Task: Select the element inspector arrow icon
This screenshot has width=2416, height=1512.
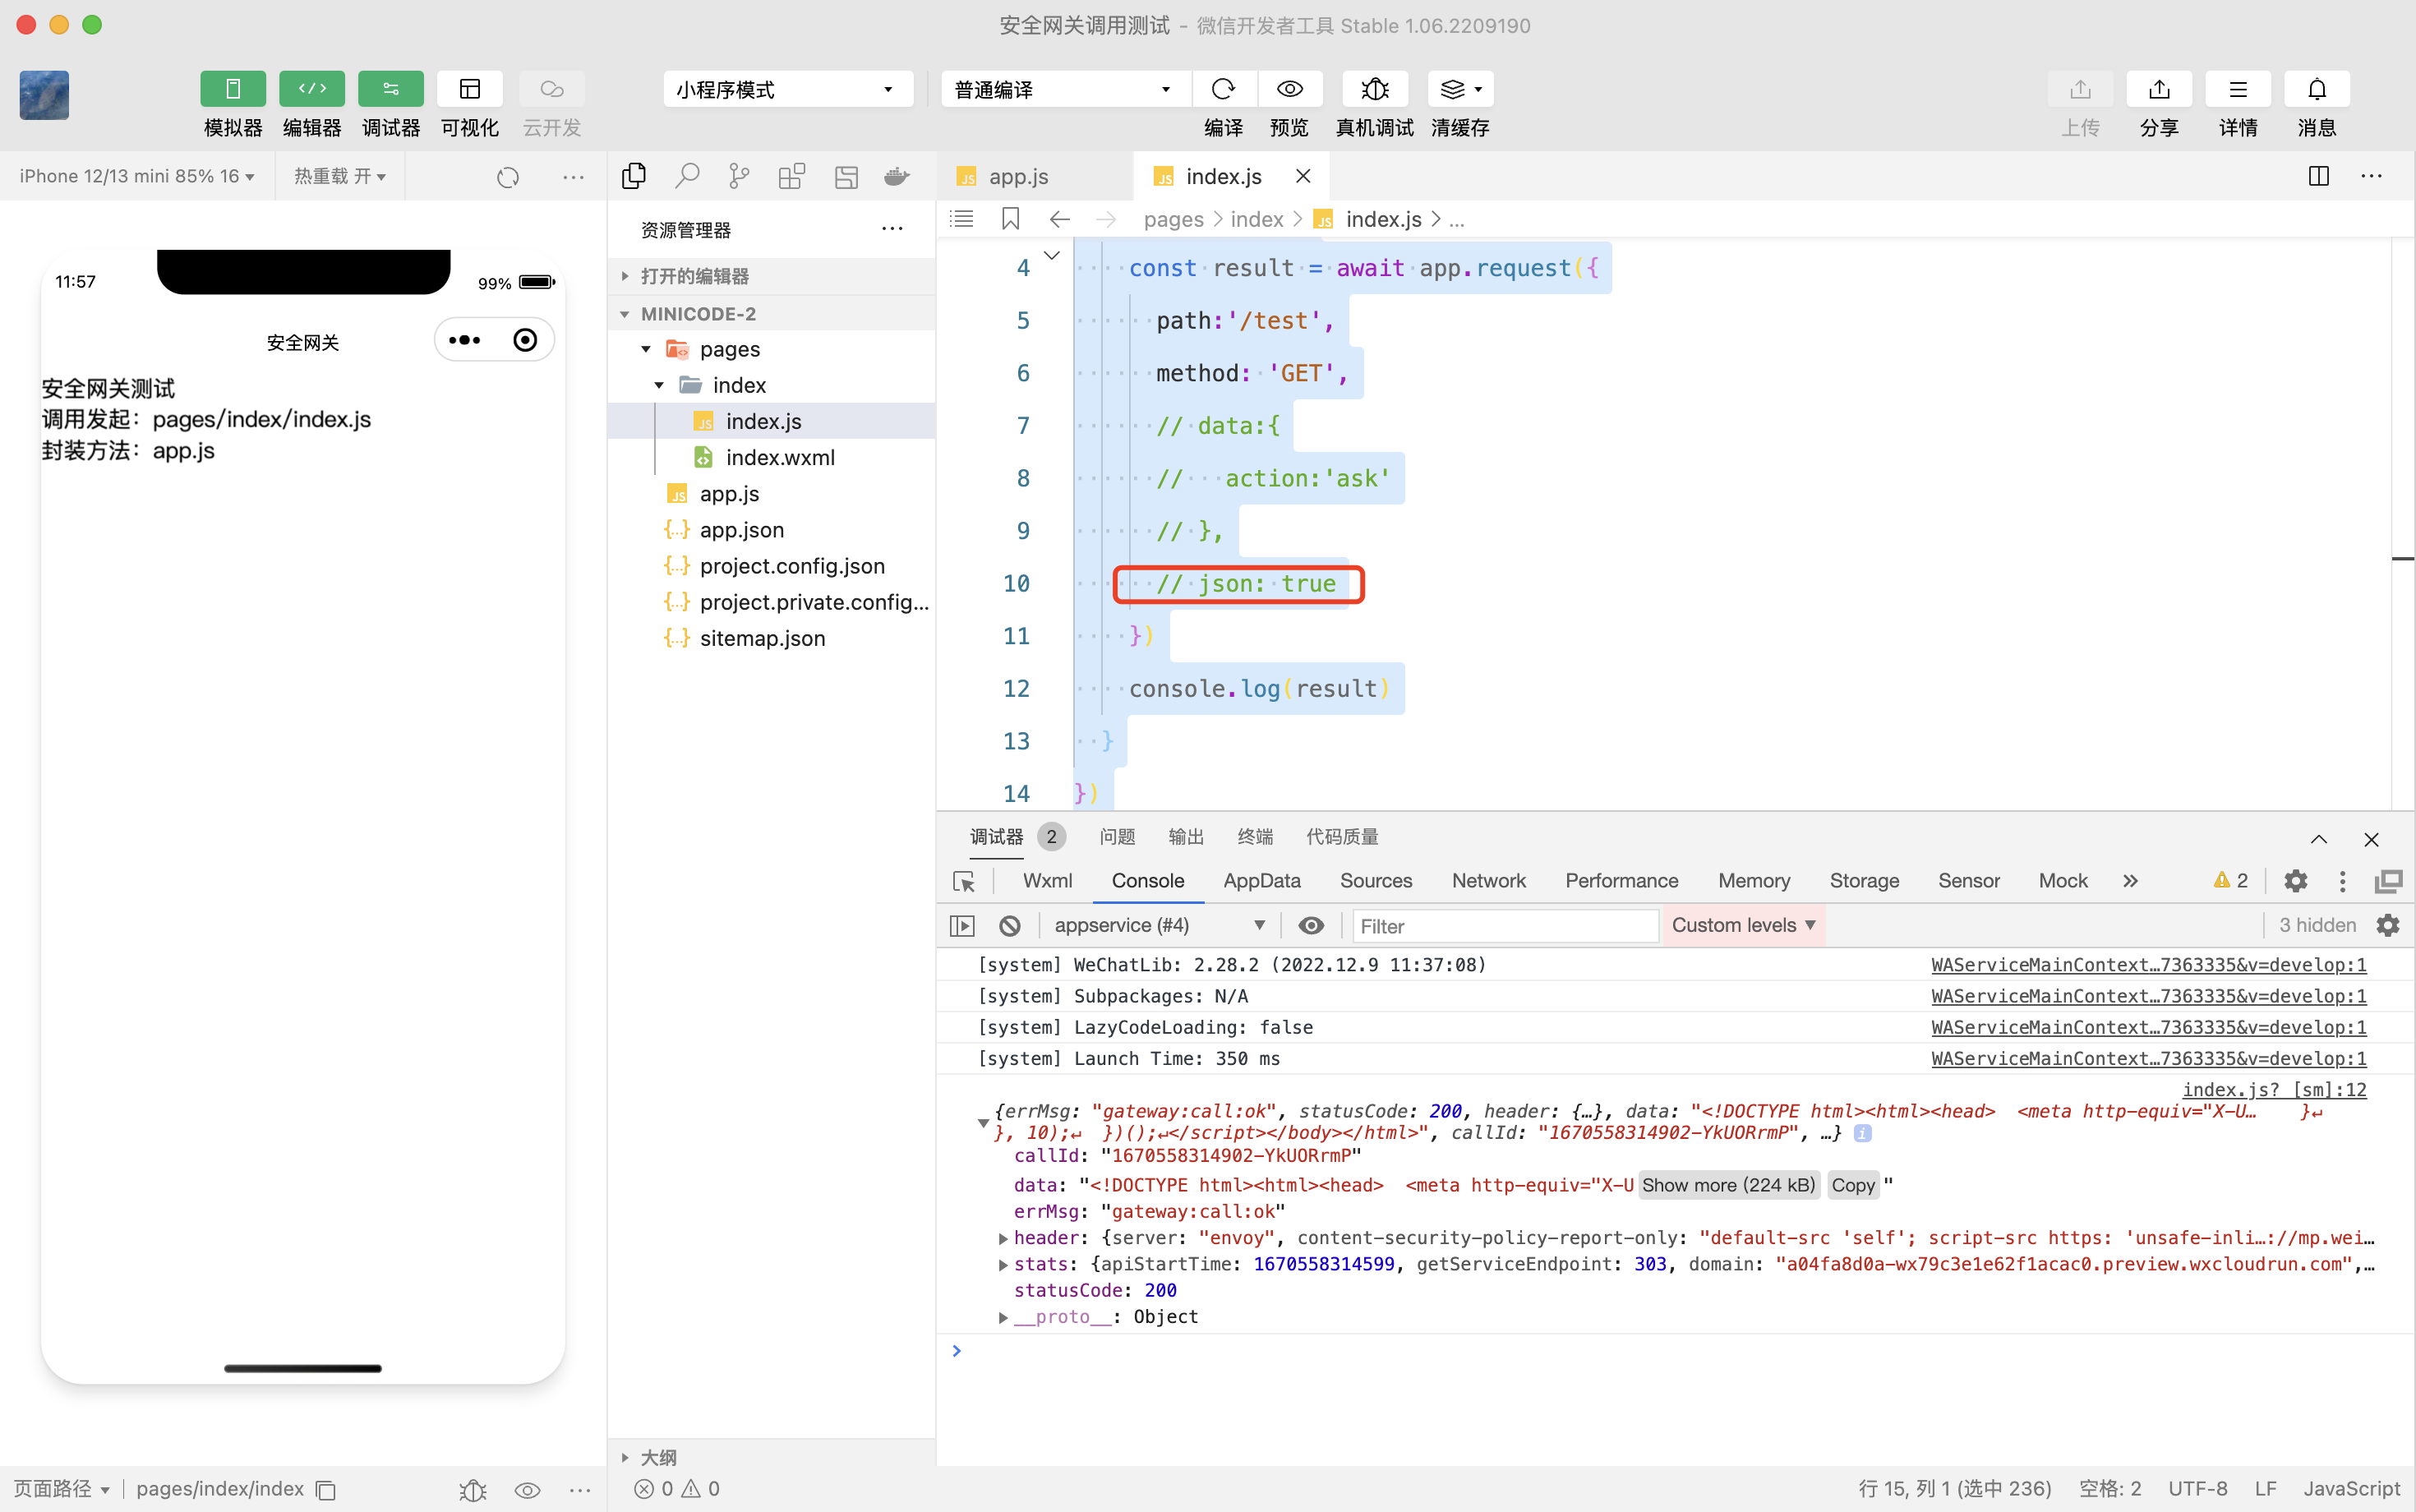Action: point(964,881)
